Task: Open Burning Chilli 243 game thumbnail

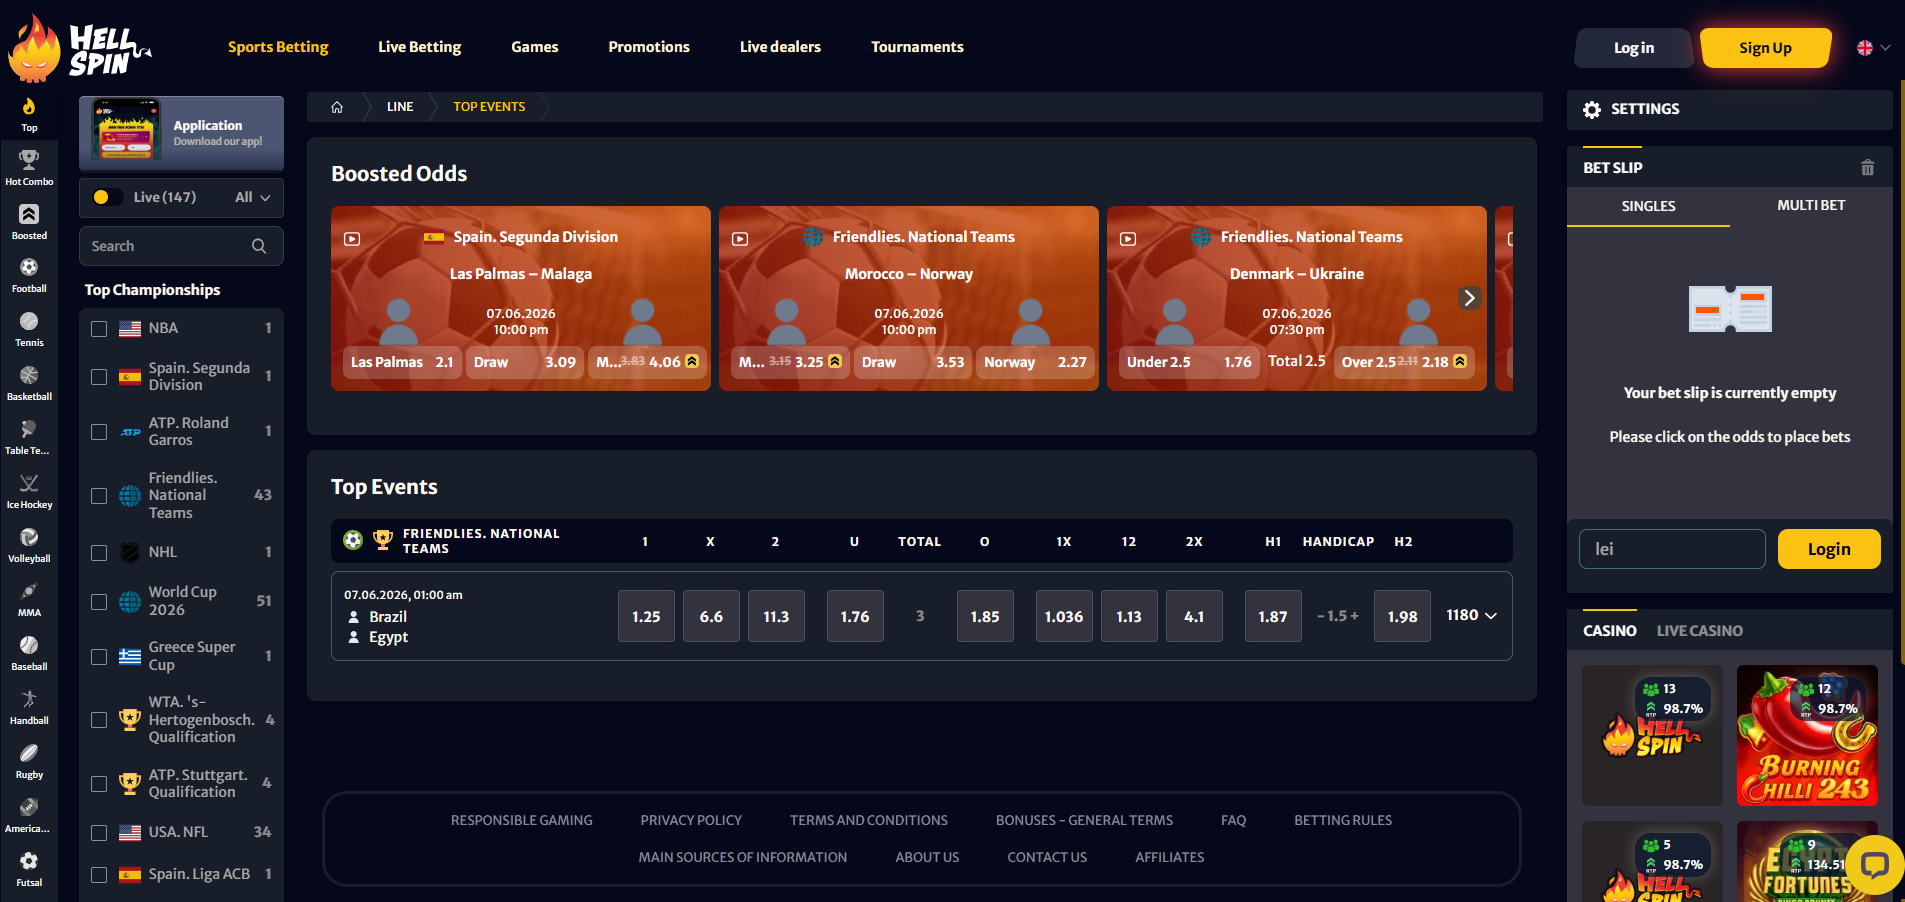Action: click(1807, 735)
